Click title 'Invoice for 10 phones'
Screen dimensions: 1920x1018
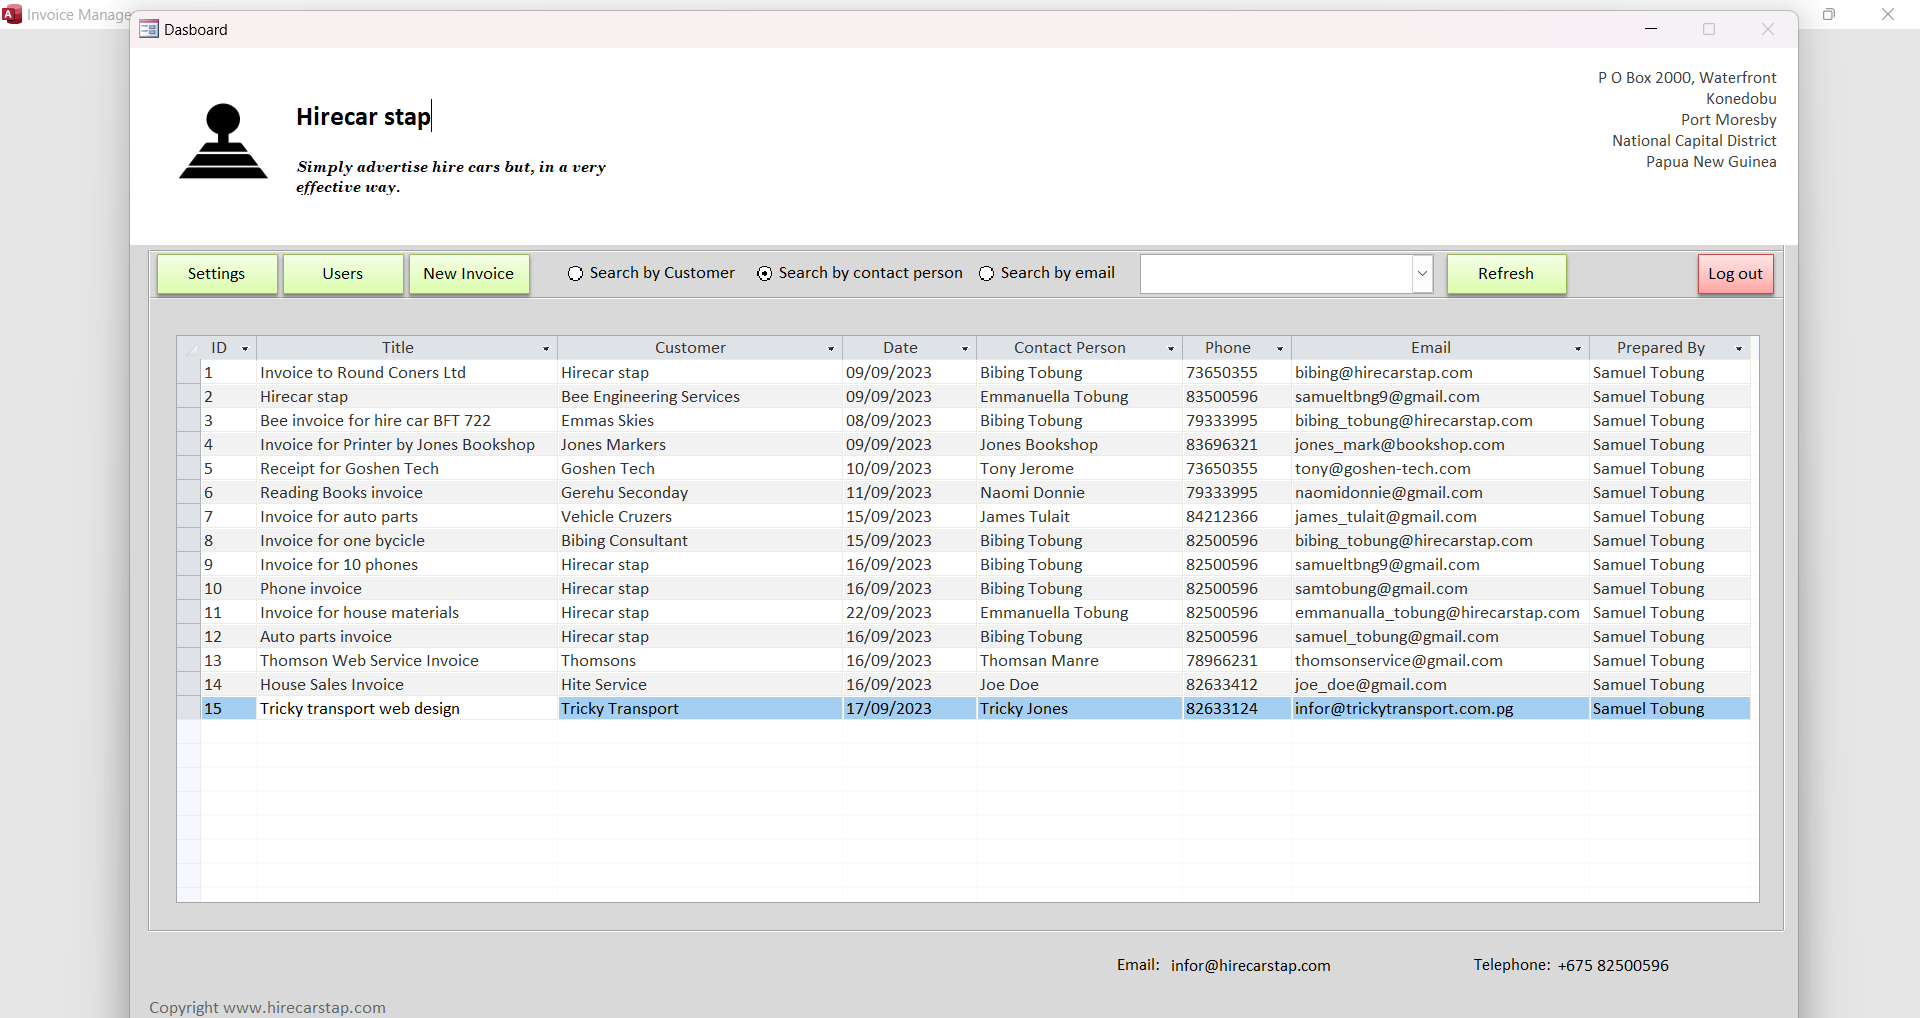coord(339,564)
